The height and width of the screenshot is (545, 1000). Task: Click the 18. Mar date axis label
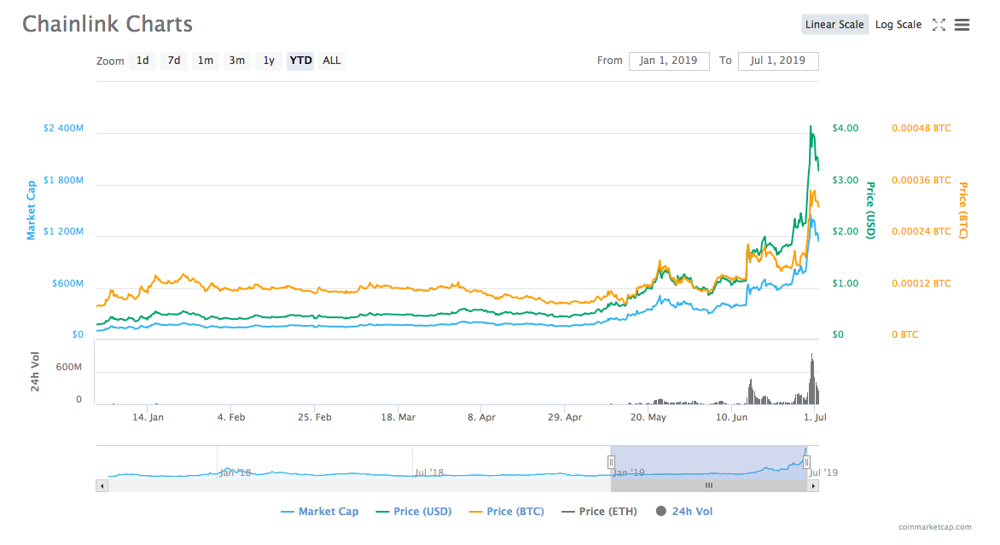[398, 418]
